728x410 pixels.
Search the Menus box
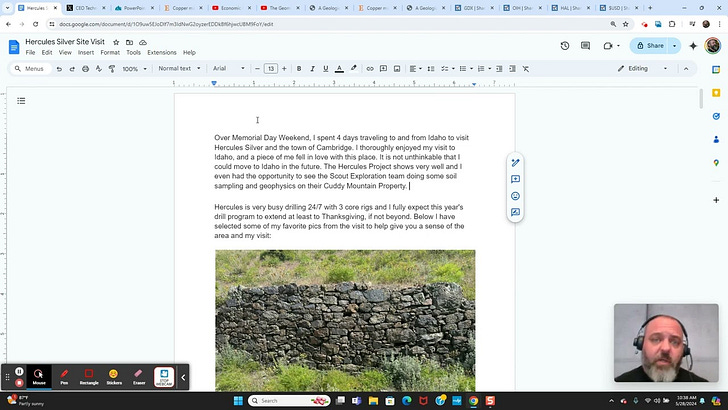(x=30, y=69)
